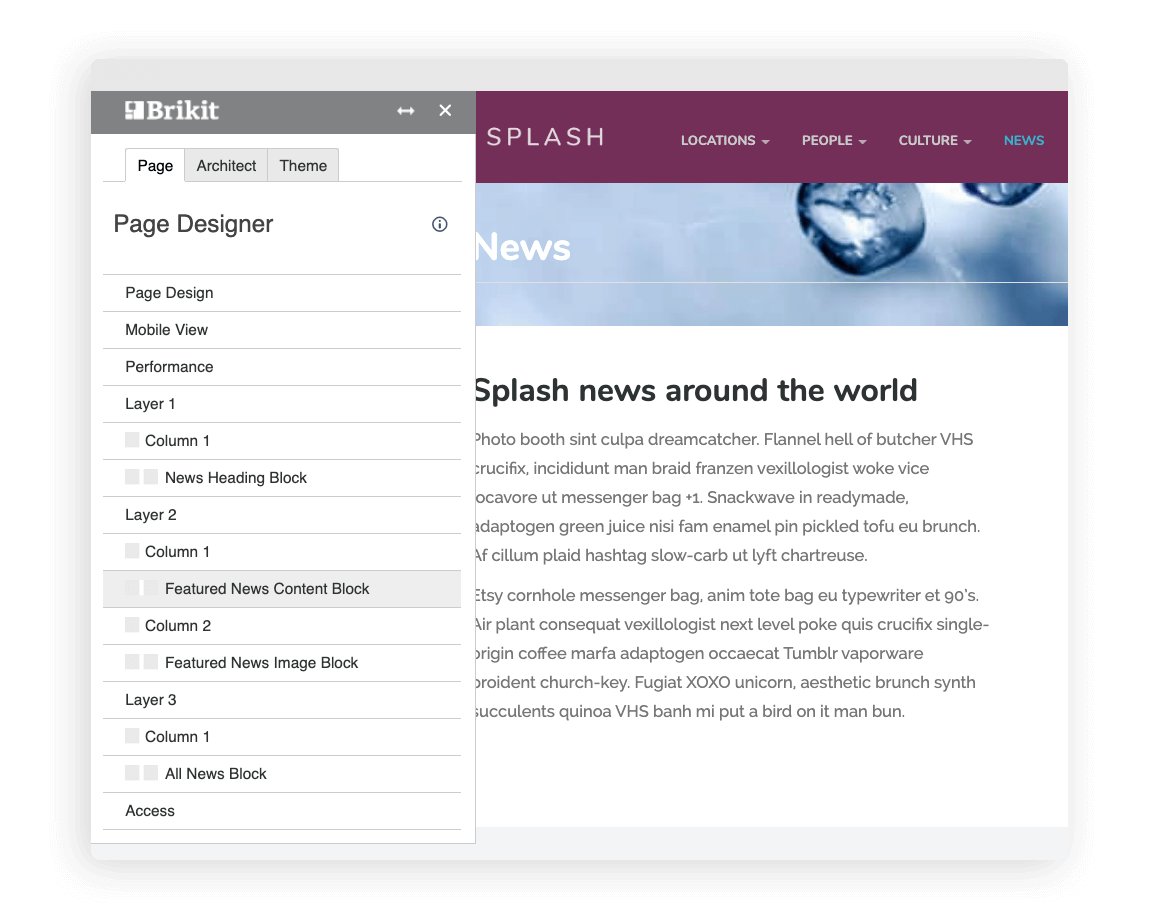This screenshot has height=919, width=1159.
Task: Click the News banner title
Action: pyautogui.click(x=523, y=247)
